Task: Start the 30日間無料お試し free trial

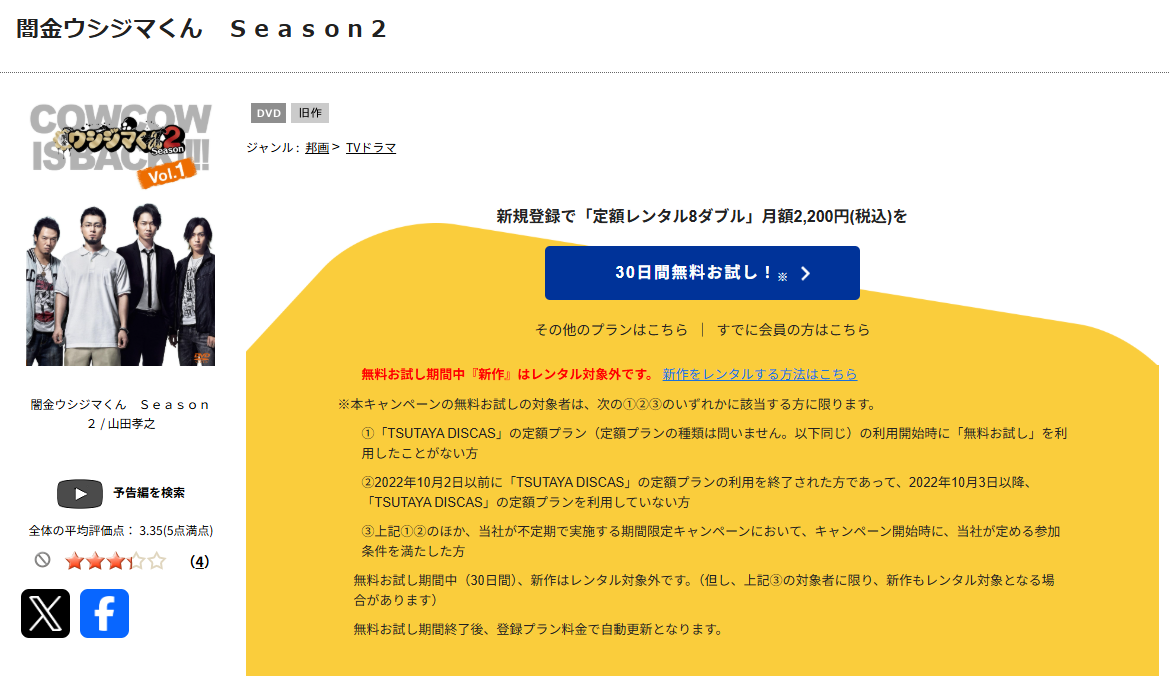Action: pos(701,273)
